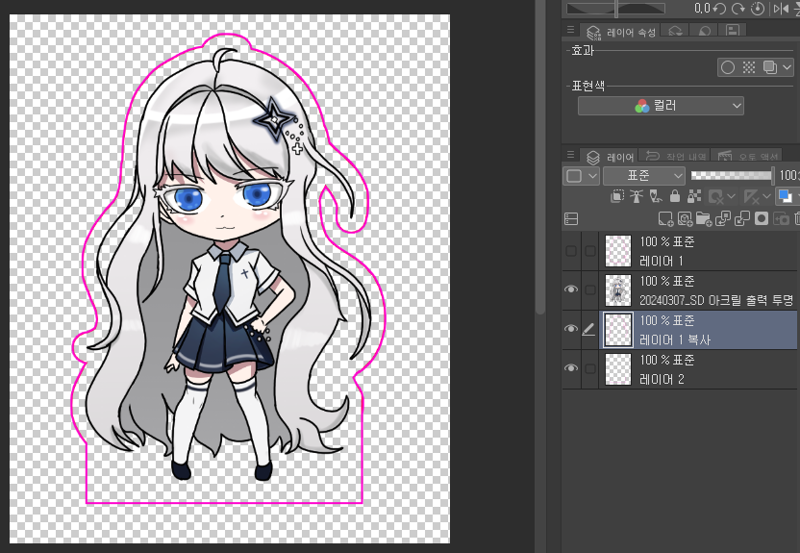800x553 pixels.
Task: Adjust Navigator rotation slider
Action: click(616, 9)
